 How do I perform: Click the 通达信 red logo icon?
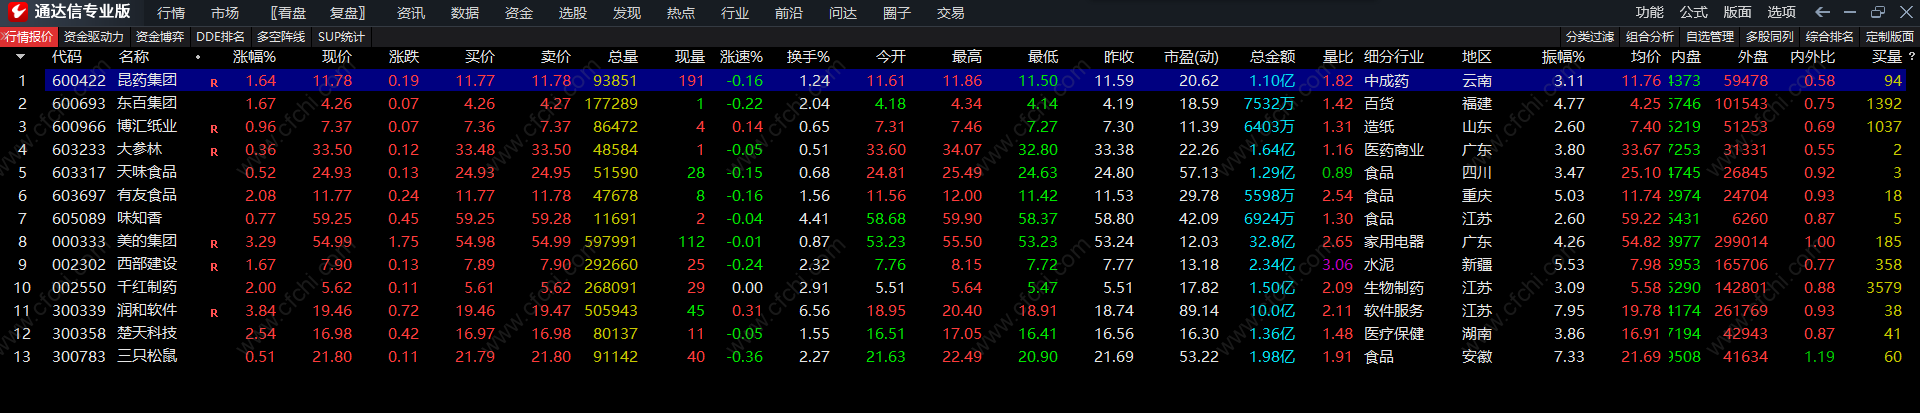[16, 12]
